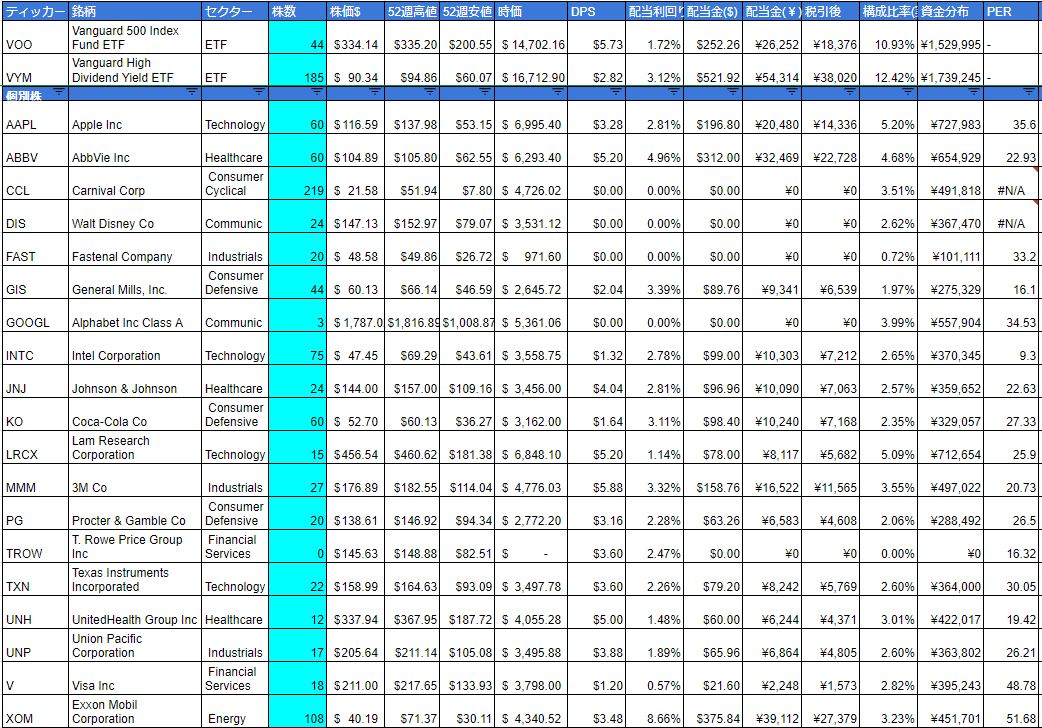
Task: Open filter icon in 株数 column
Action: (317, 91)
